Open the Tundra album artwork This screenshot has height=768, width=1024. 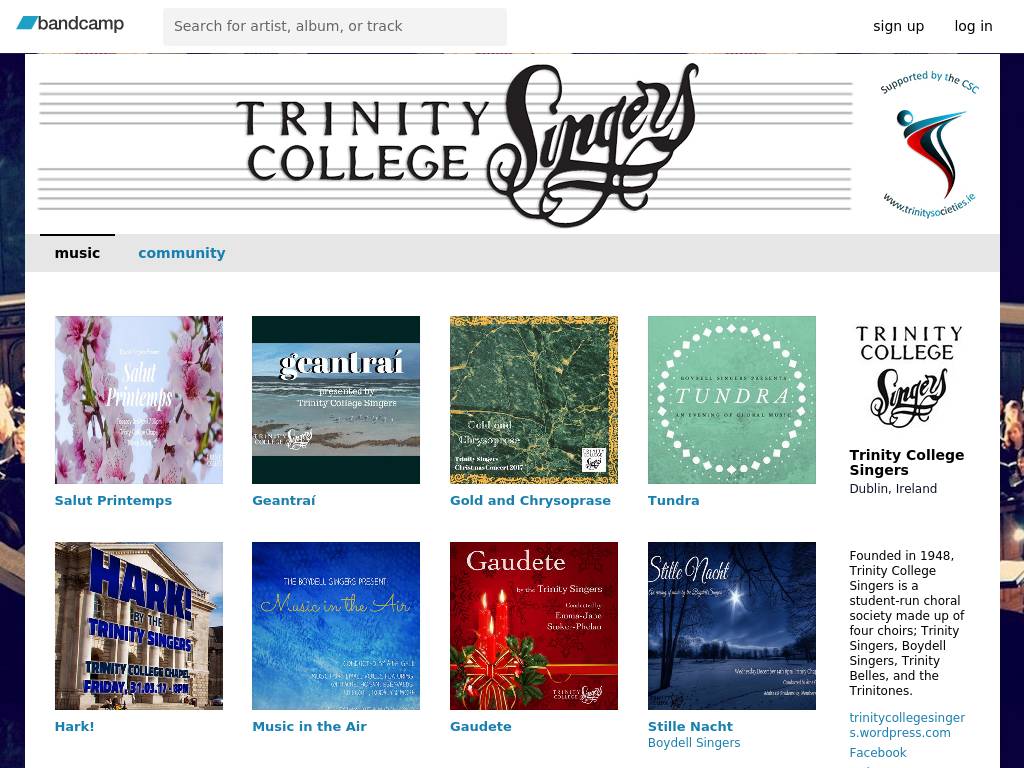pyautogui.click(x=732, y=400)
